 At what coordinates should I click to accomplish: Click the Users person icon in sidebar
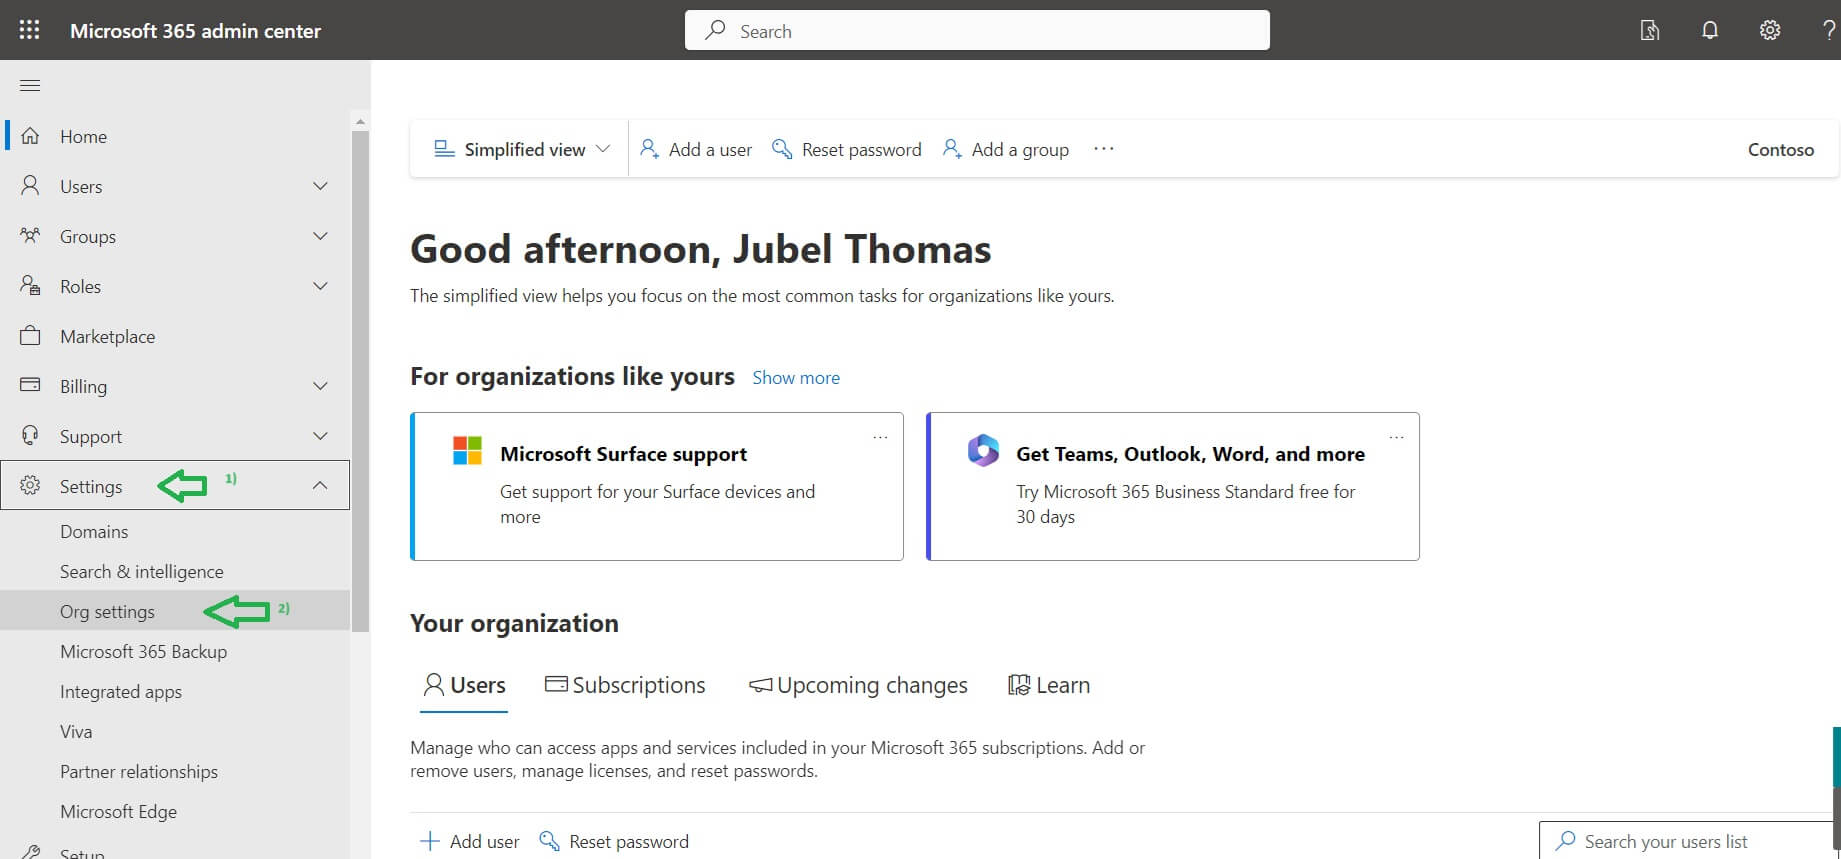click(x=30, y=186)
